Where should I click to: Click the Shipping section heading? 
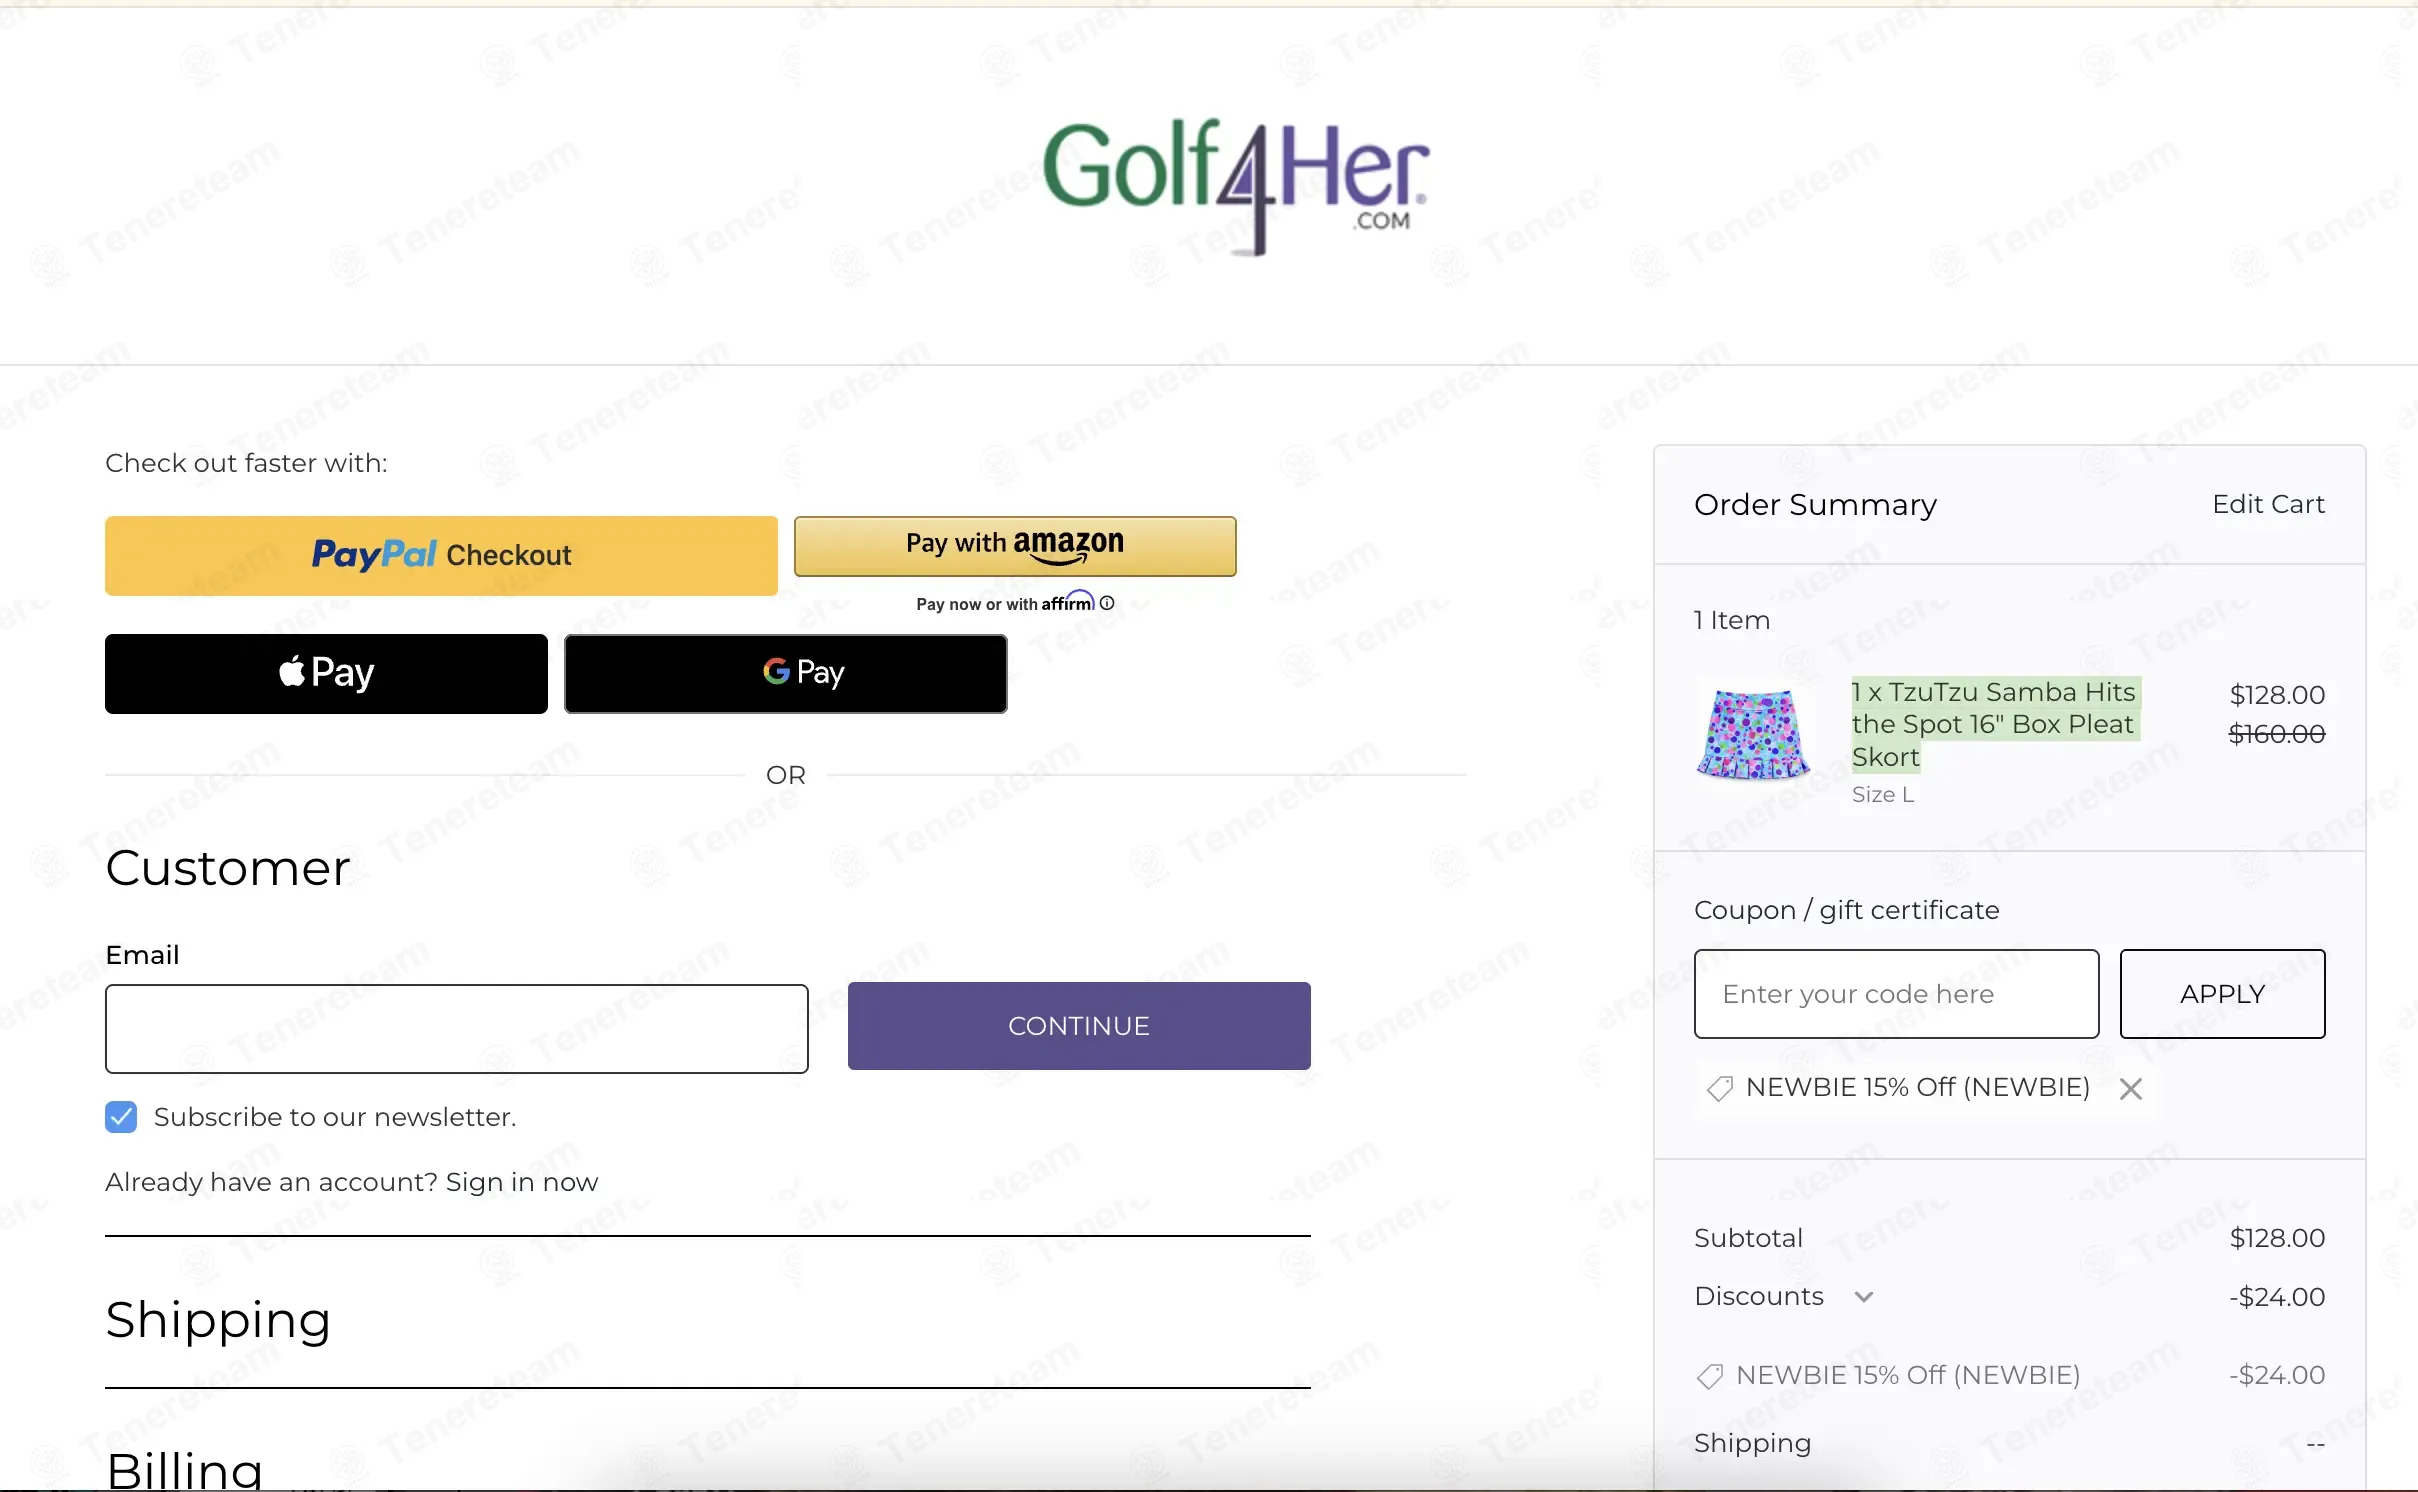(x=218, y=1320)
